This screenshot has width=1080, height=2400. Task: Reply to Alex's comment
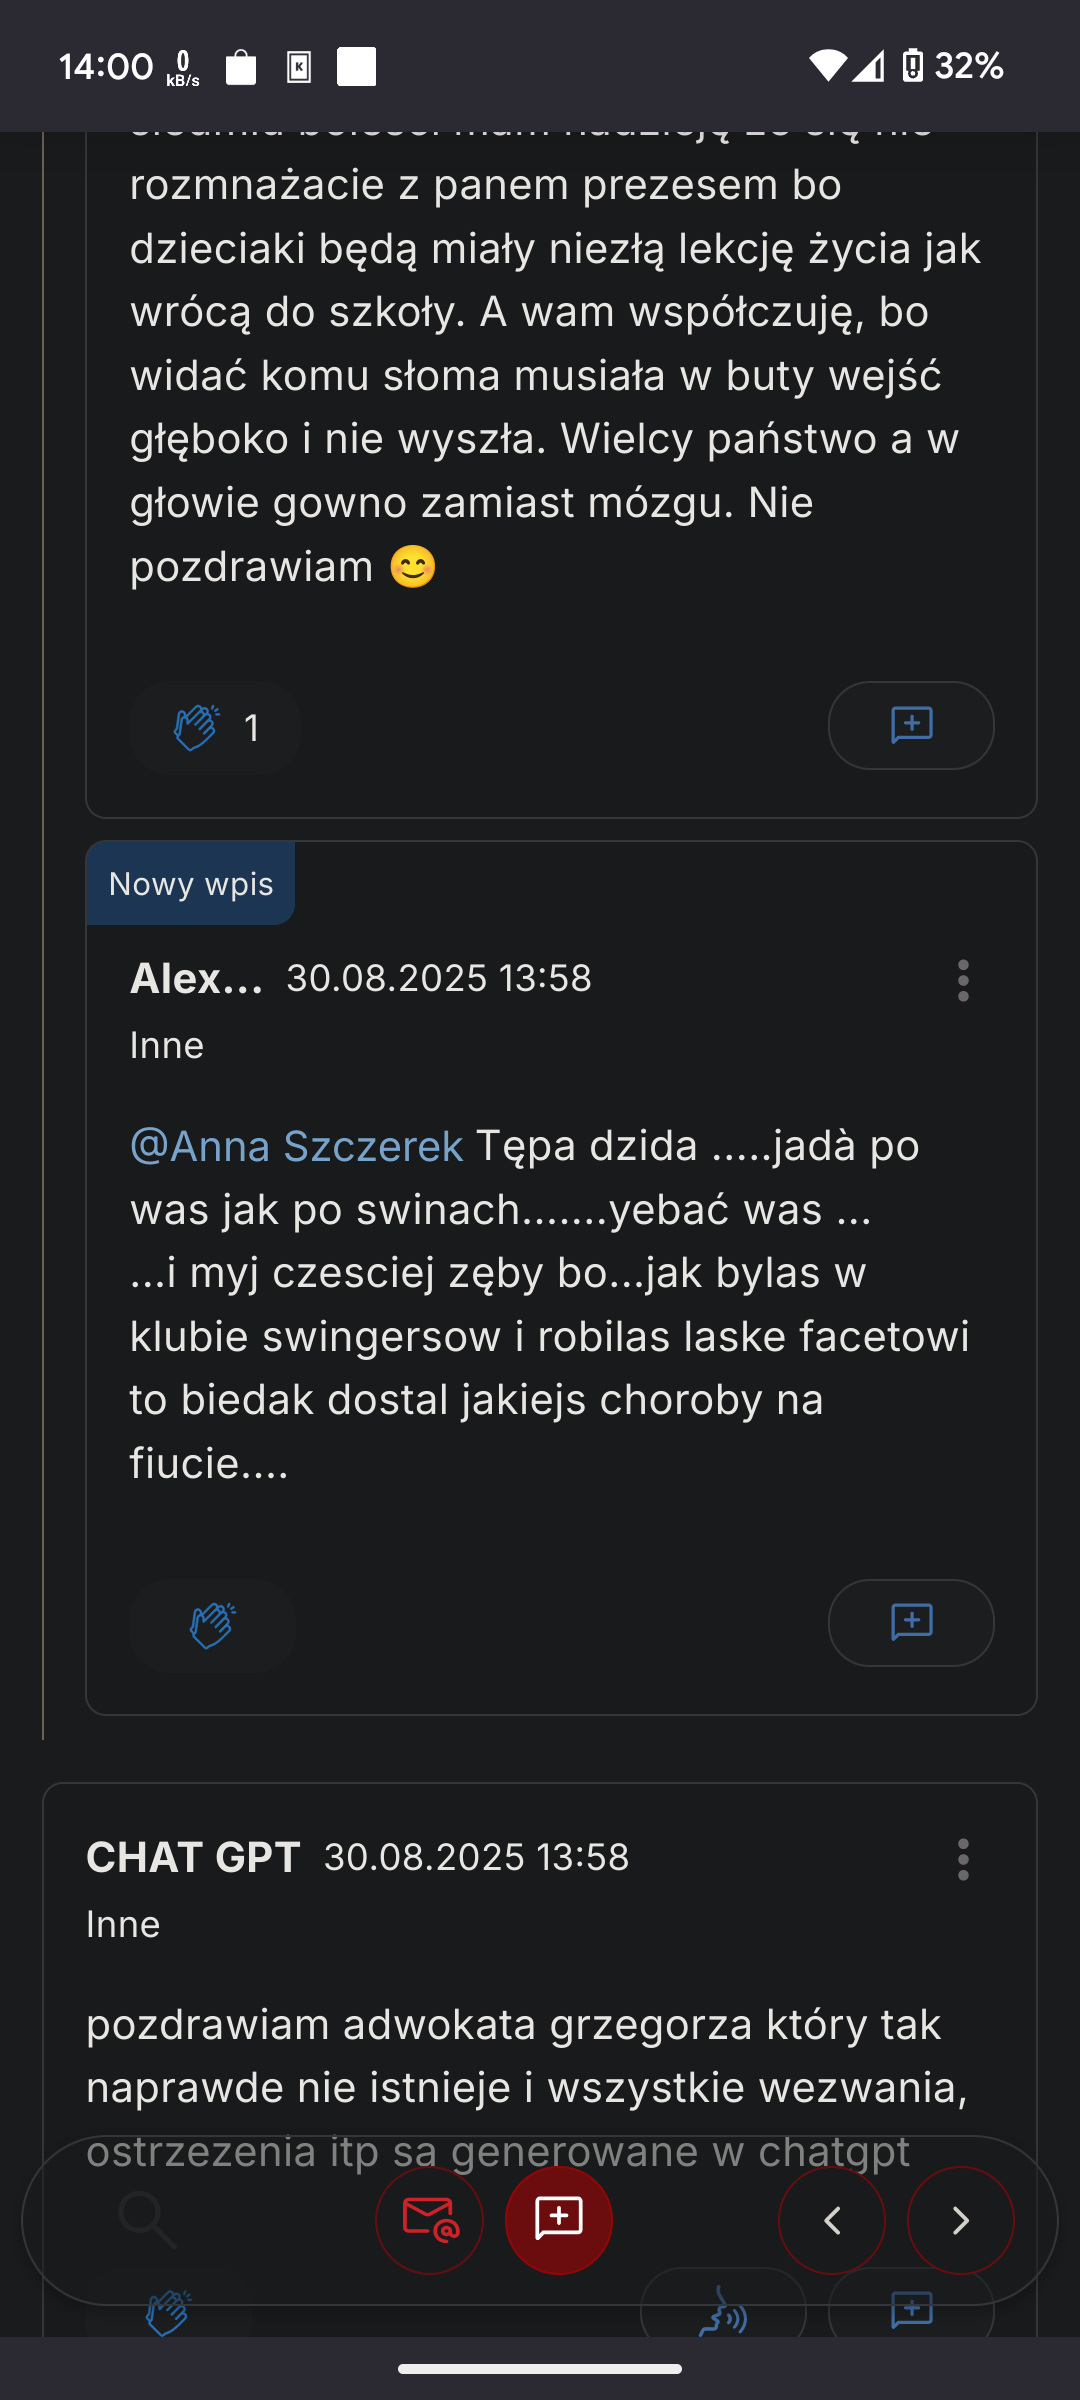(910, 1622)
